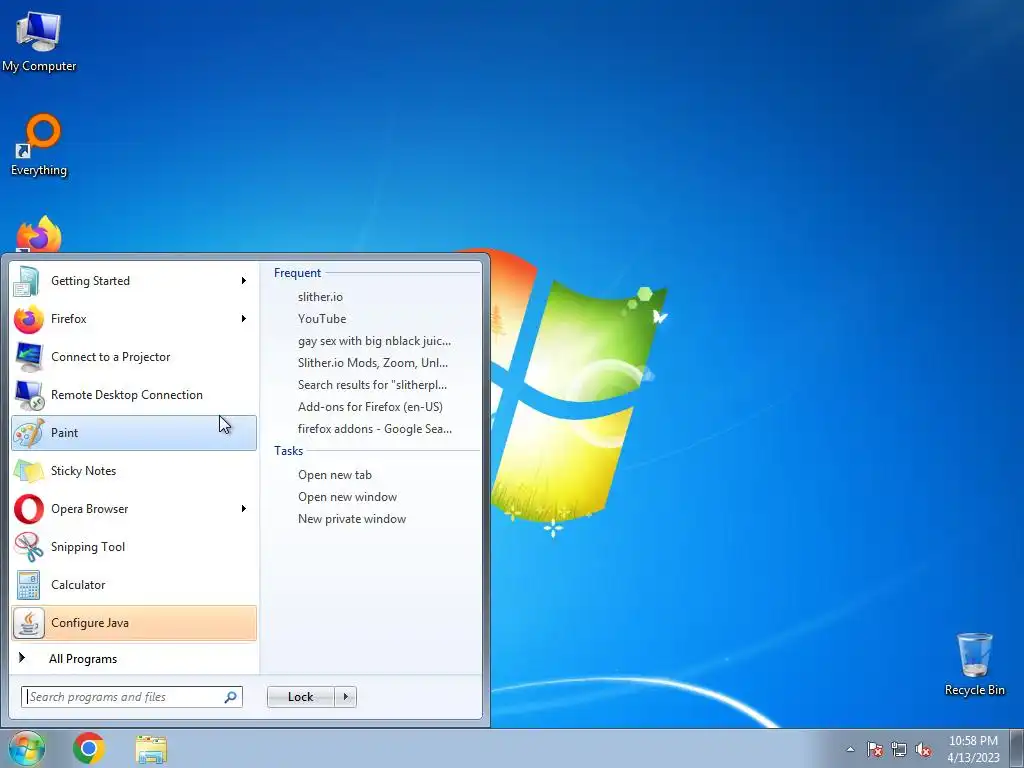Launch Opera Browser
This screenshot has width=1024, height=768.
[134, 509]
